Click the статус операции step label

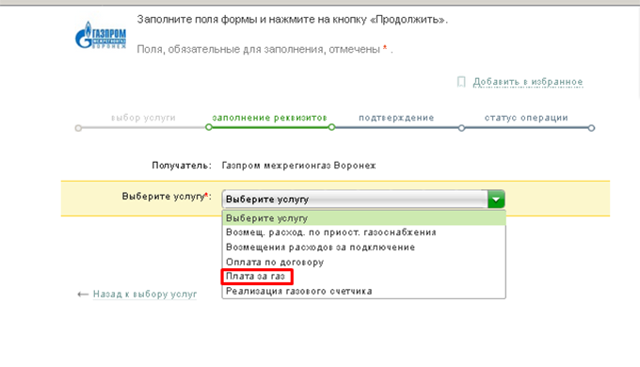(526, 118)
